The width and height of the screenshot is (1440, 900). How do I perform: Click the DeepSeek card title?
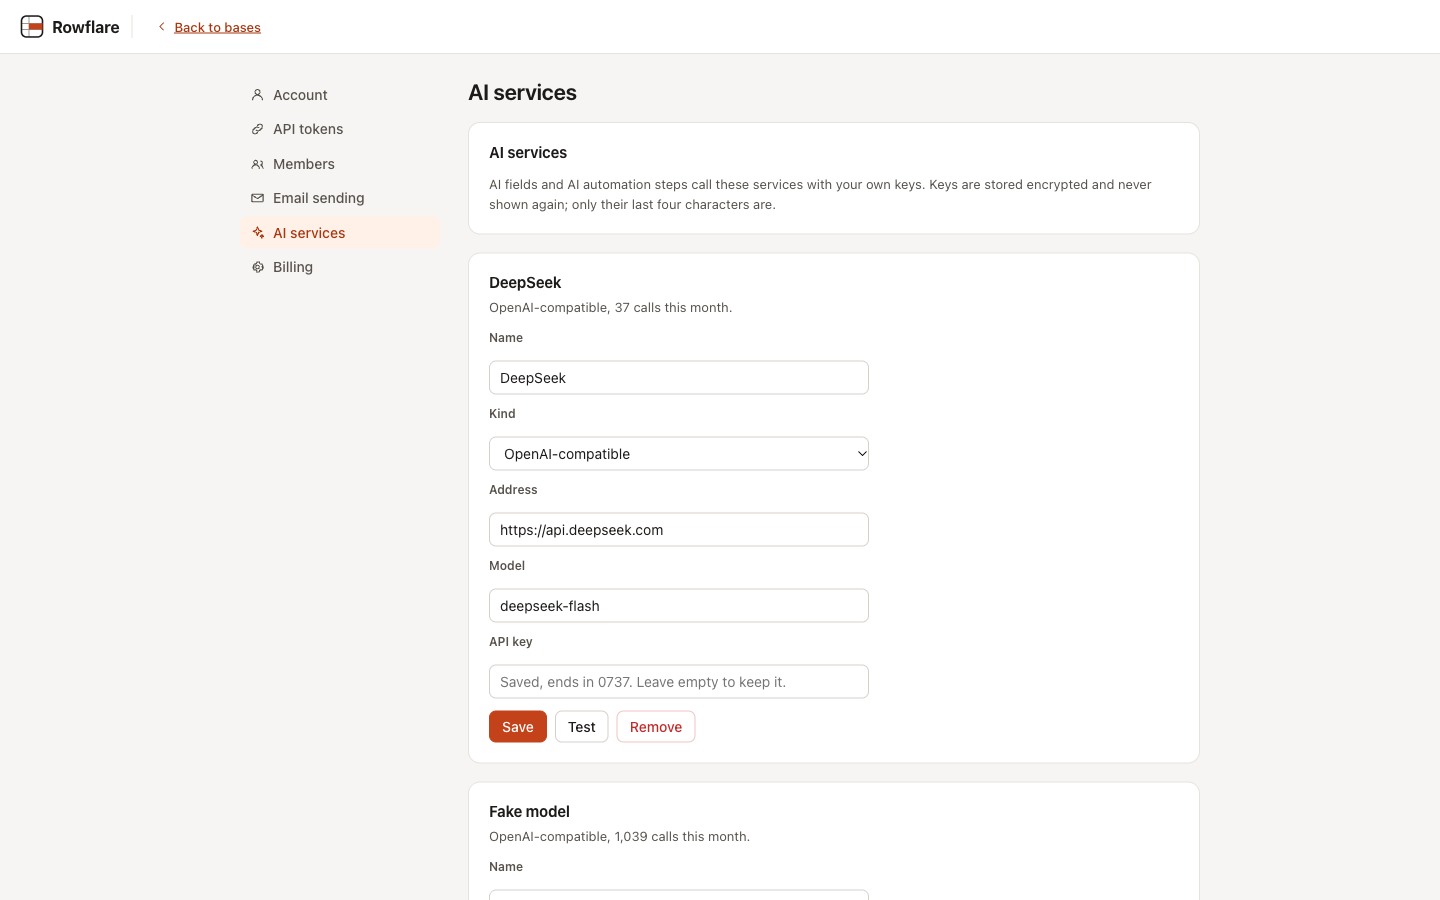tap(525, 283)
